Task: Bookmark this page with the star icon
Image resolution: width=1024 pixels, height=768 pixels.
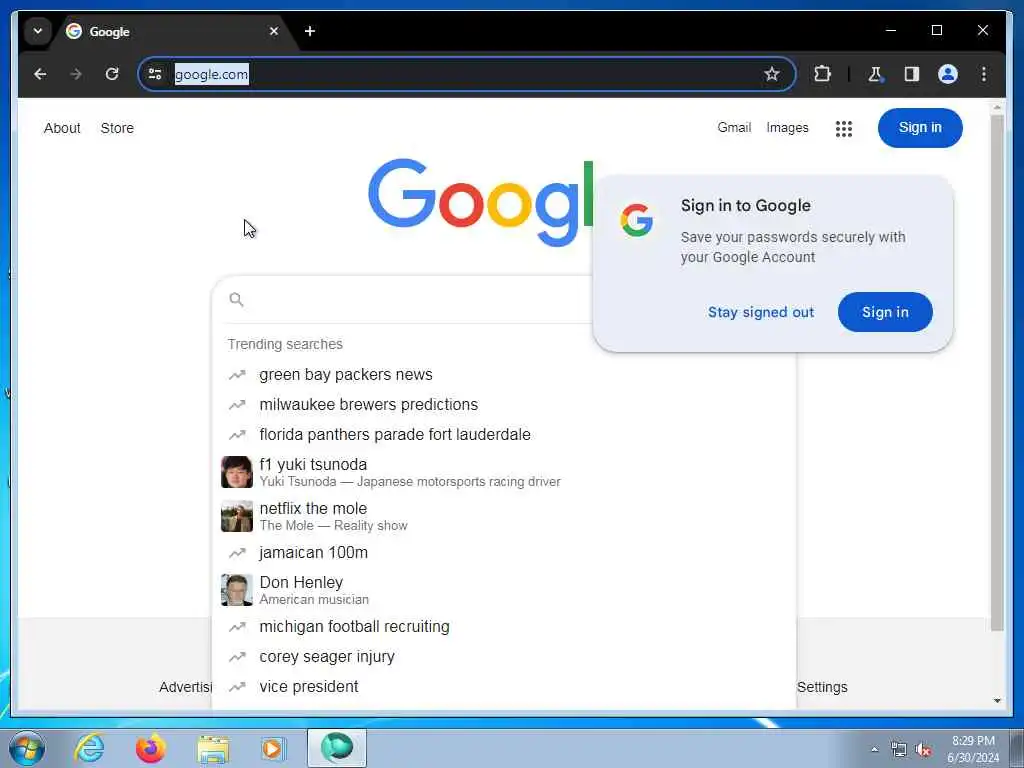Action: point(772,74)
